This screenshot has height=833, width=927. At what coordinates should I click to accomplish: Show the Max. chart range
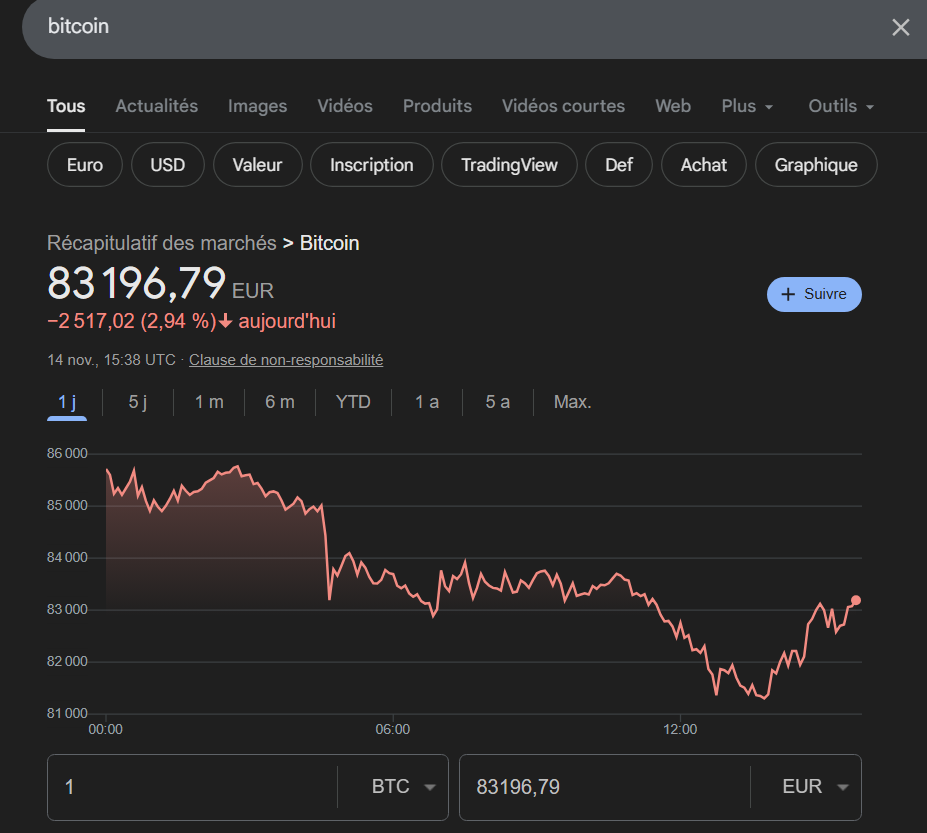(x=573, y=402)
